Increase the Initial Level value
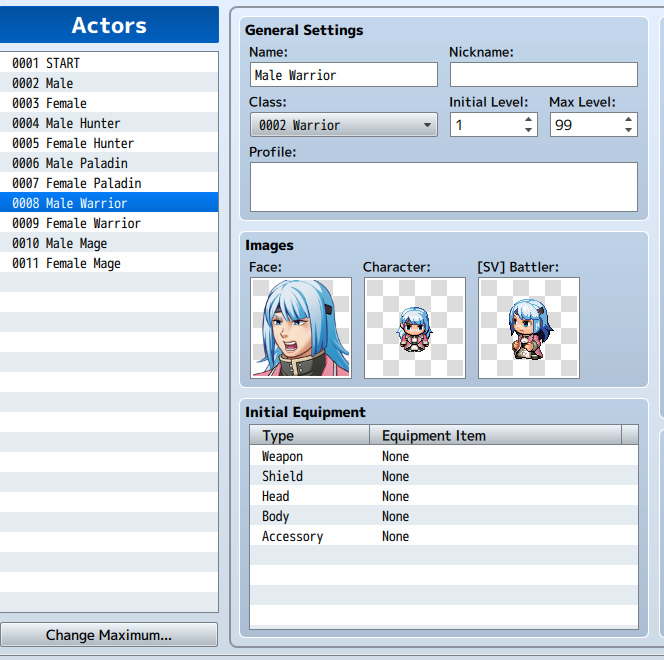 pos(528,119)
